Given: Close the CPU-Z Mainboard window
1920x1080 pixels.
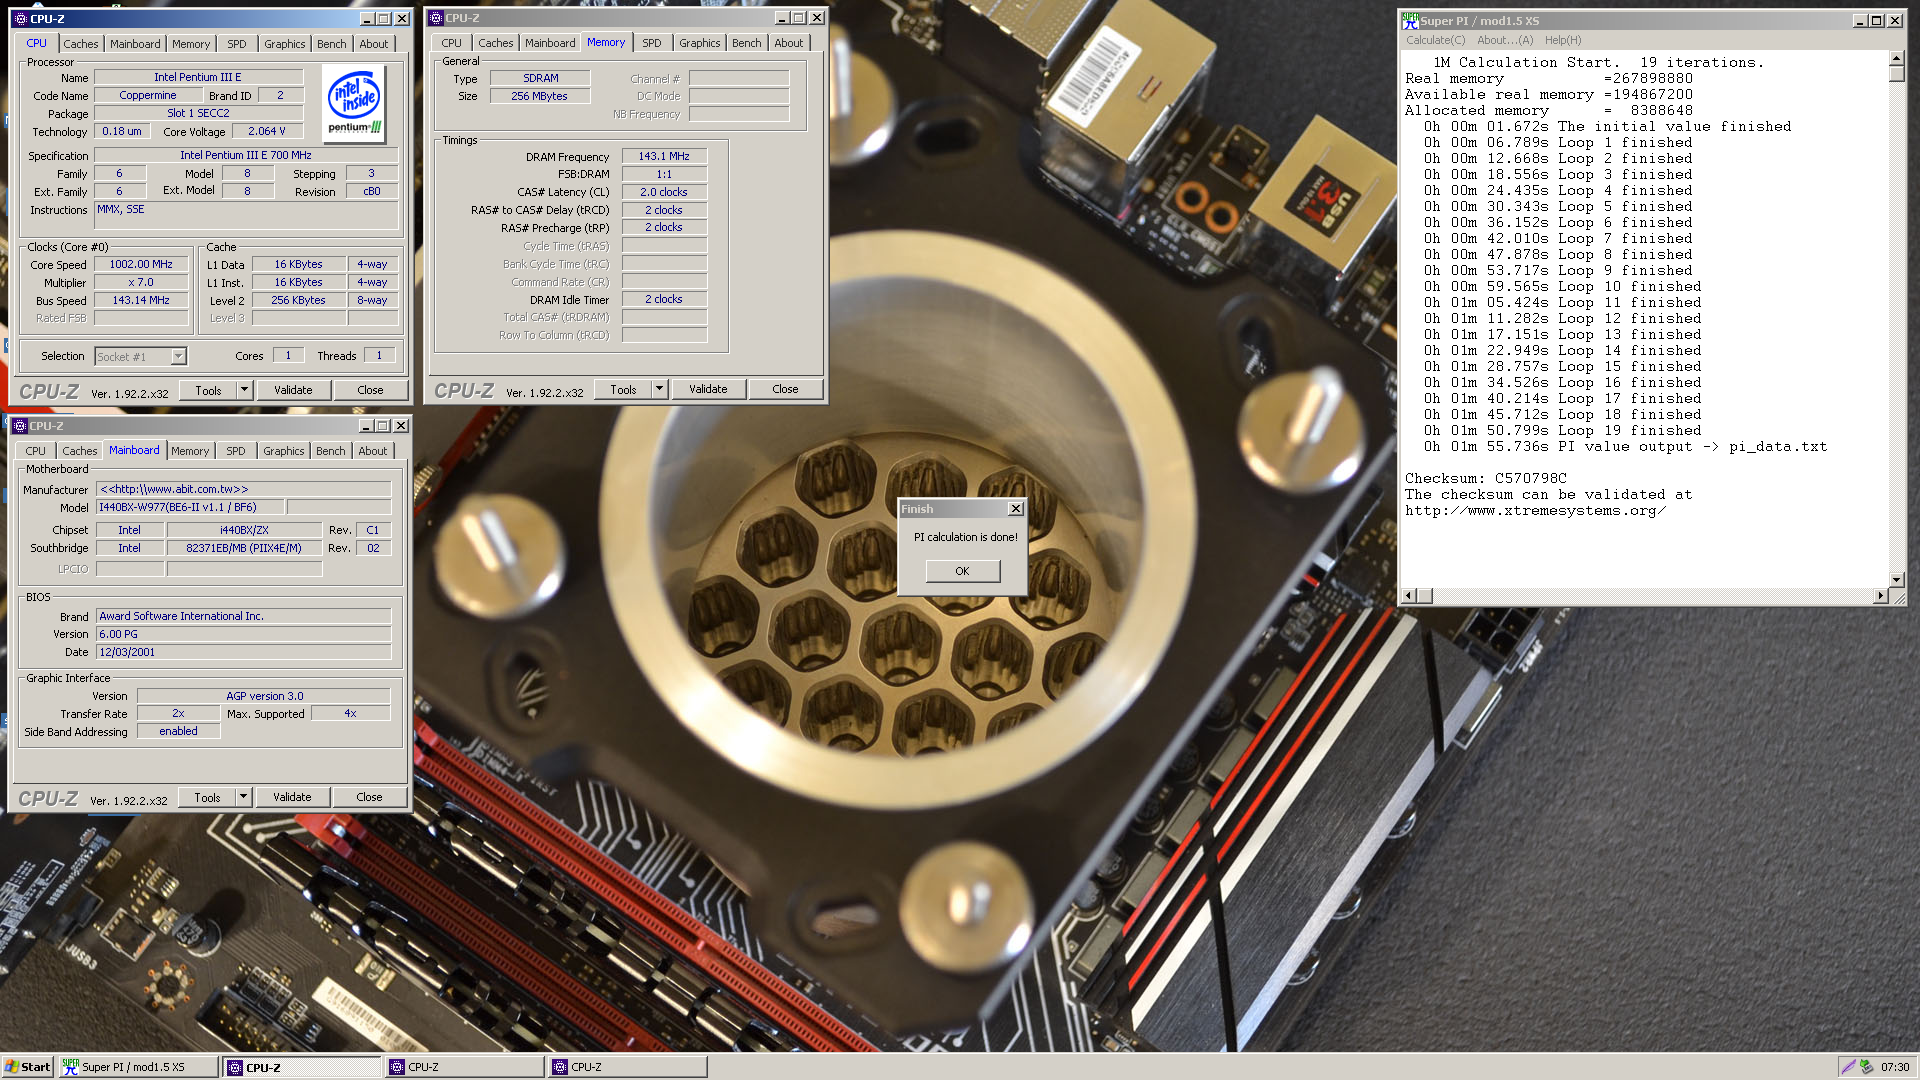Looking at the screenshot, I should pyautogui.click(x=400, y=426).
